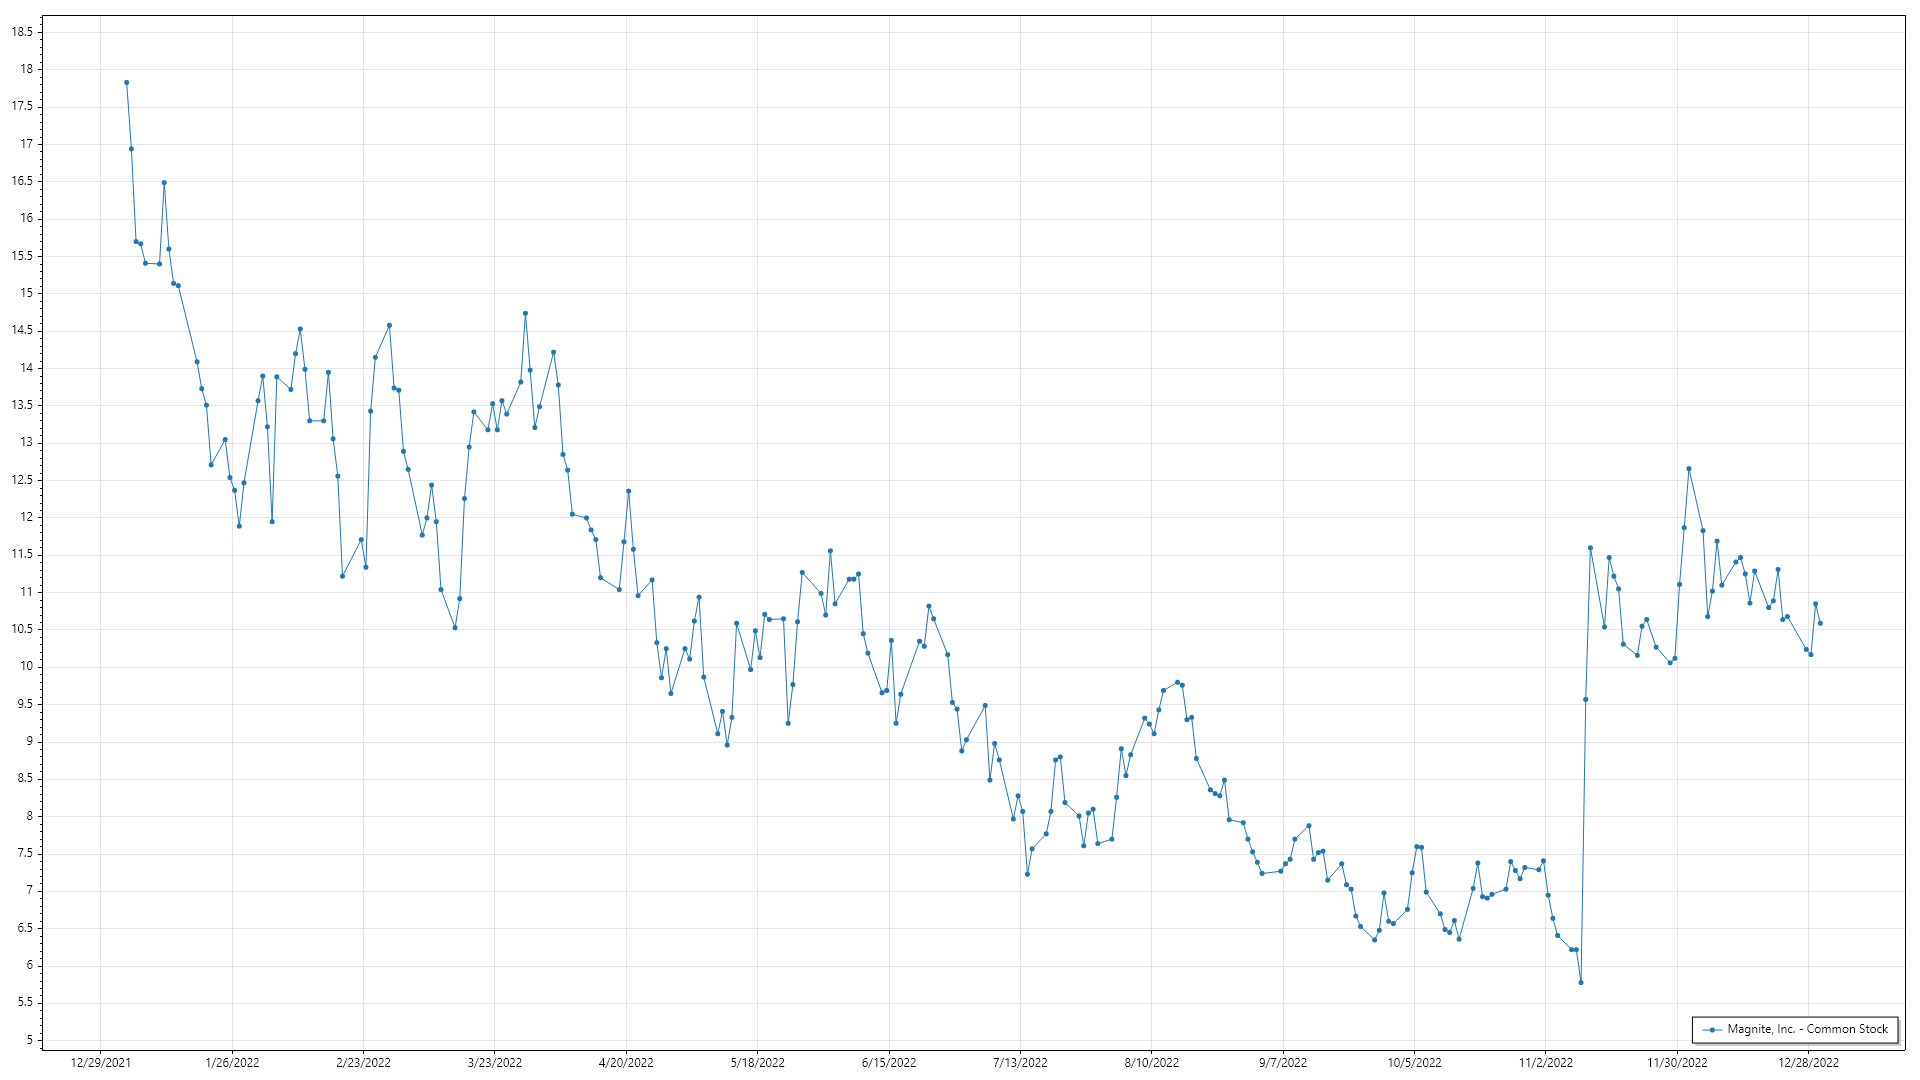Click the 11/2/2022 x-axis date label
Screen dimensions: 1920x1080
point(1546,1063)
